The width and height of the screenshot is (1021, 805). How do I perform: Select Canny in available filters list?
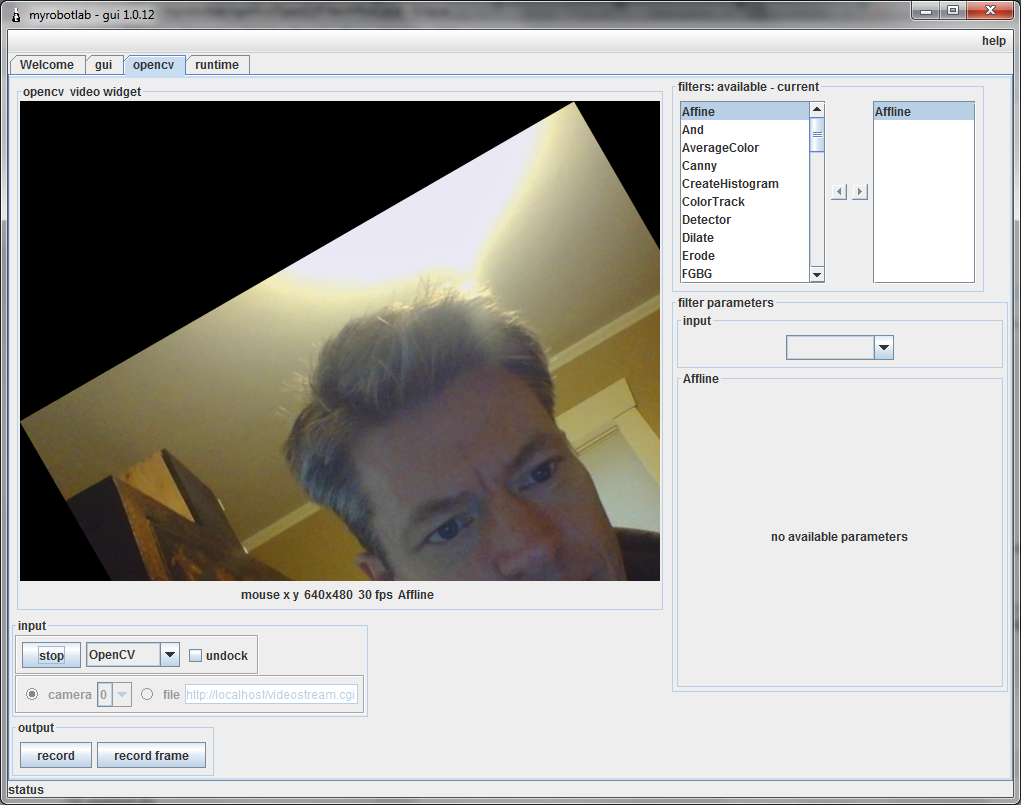click(700, 166)
